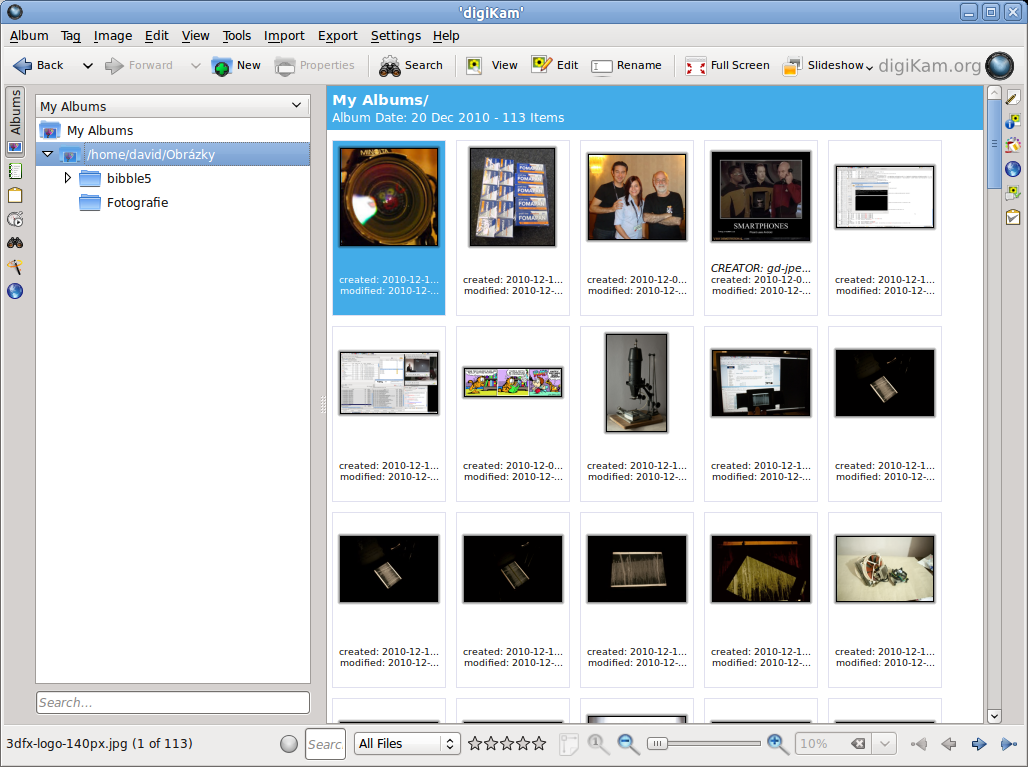Select the three people photo thumbnail

[x=637, y=197]
